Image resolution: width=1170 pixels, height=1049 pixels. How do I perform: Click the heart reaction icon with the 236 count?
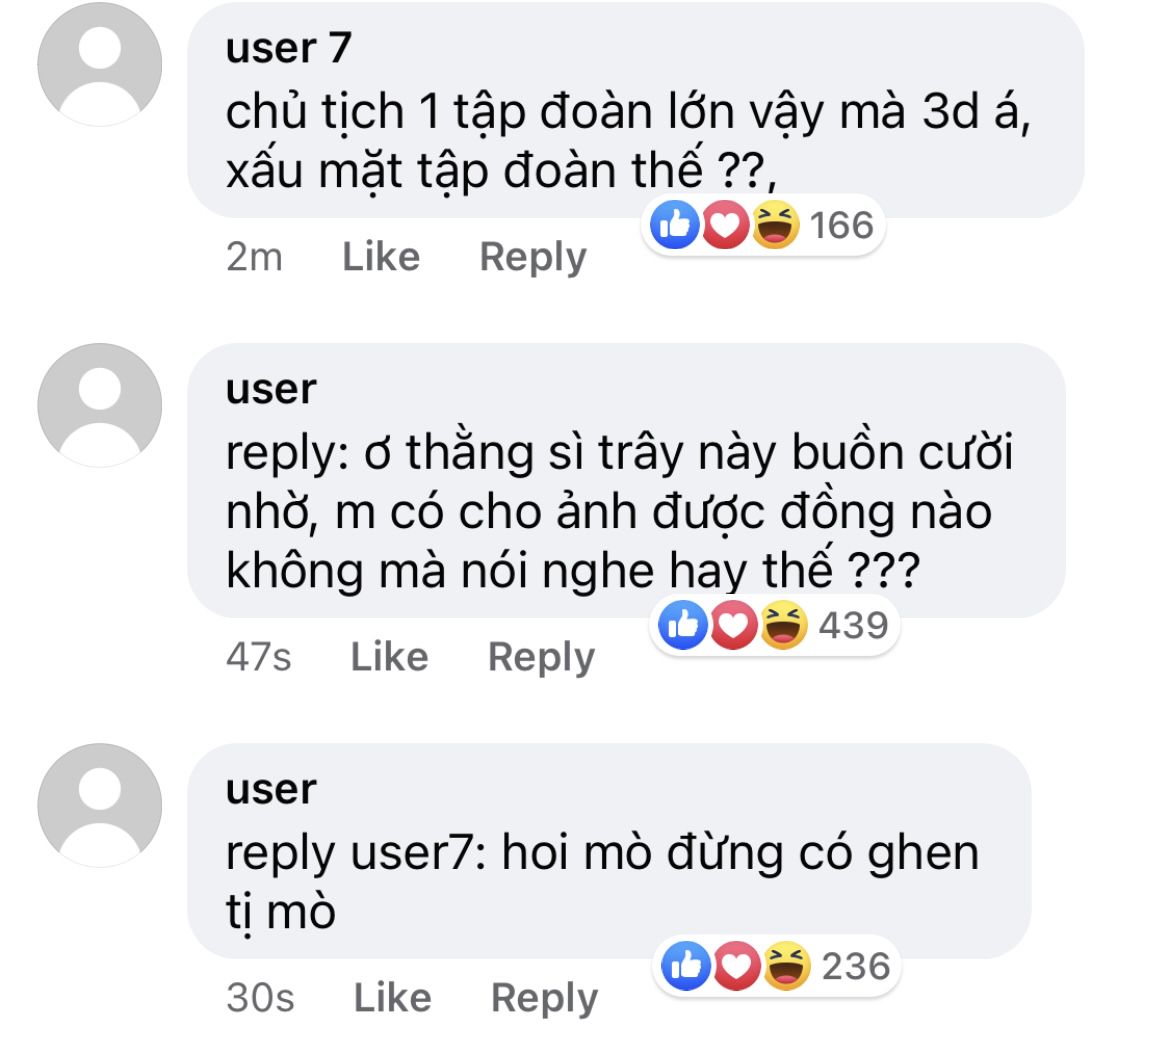(736, 965)
